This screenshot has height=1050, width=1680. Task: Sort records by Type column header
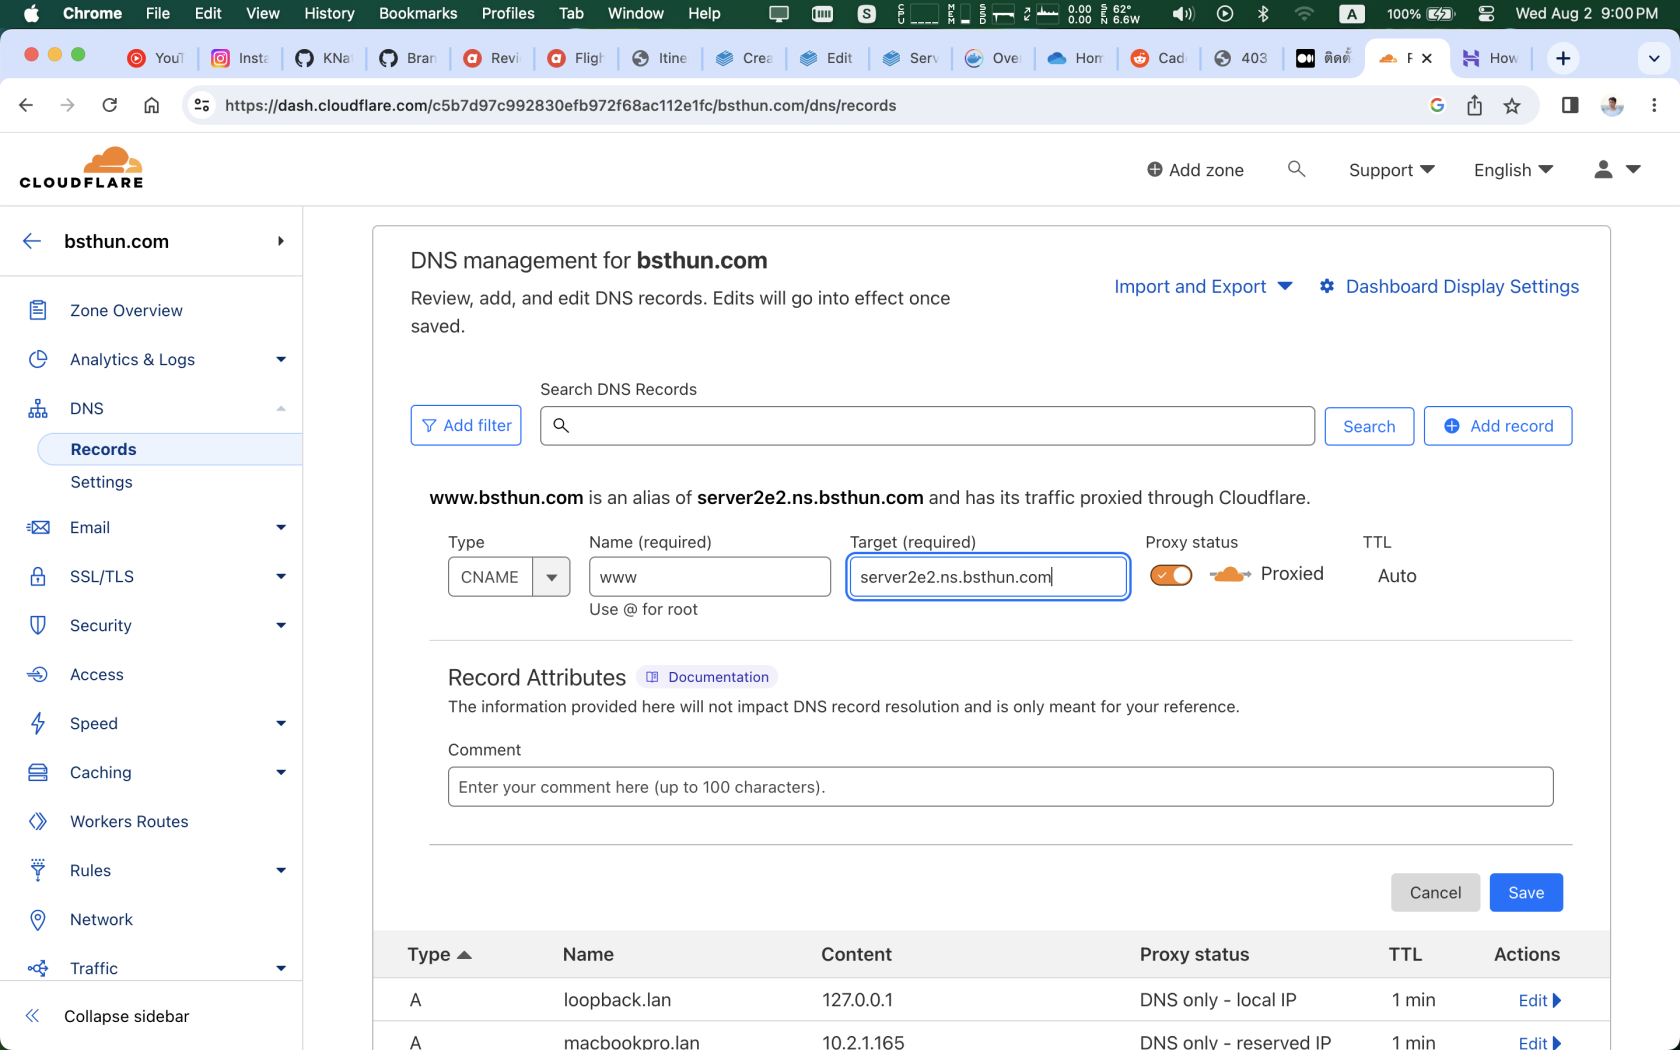tap(439, 954)
